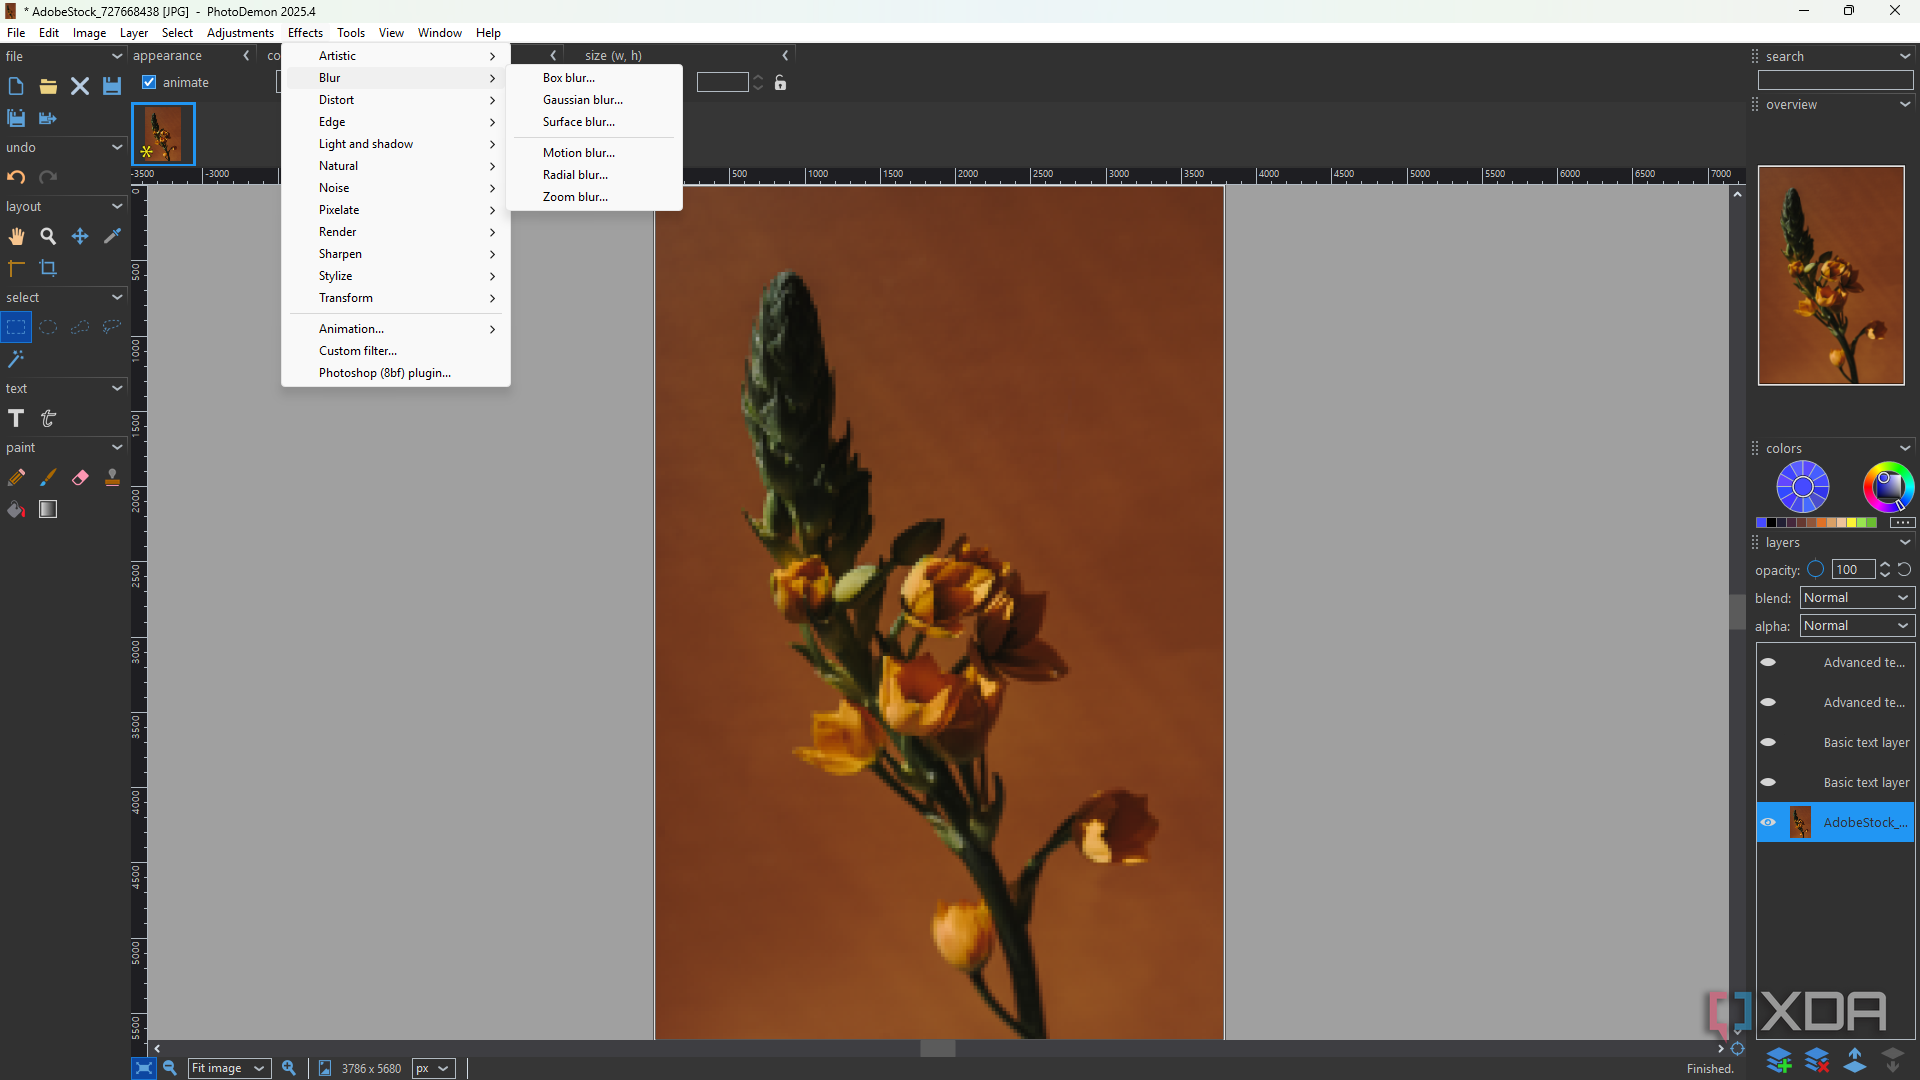Uncheck the animate checkbox
Viewport: 1920px width, 1080px height.
(x=149, y=83)
